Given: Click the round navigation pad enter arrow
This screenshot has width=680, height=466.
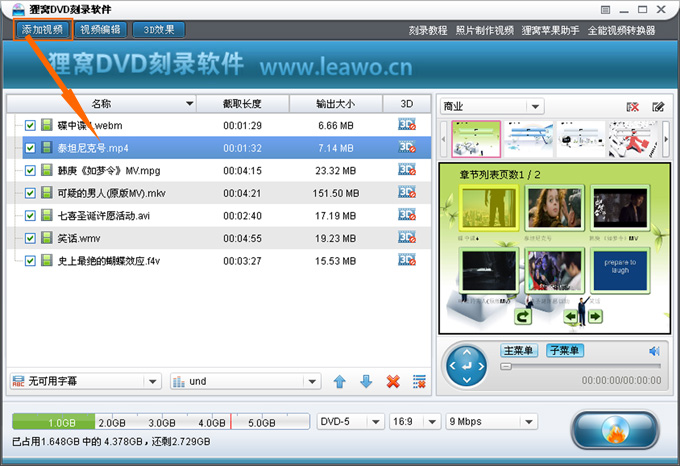Looking at the screenshot, I should click(x=467, y=366).
